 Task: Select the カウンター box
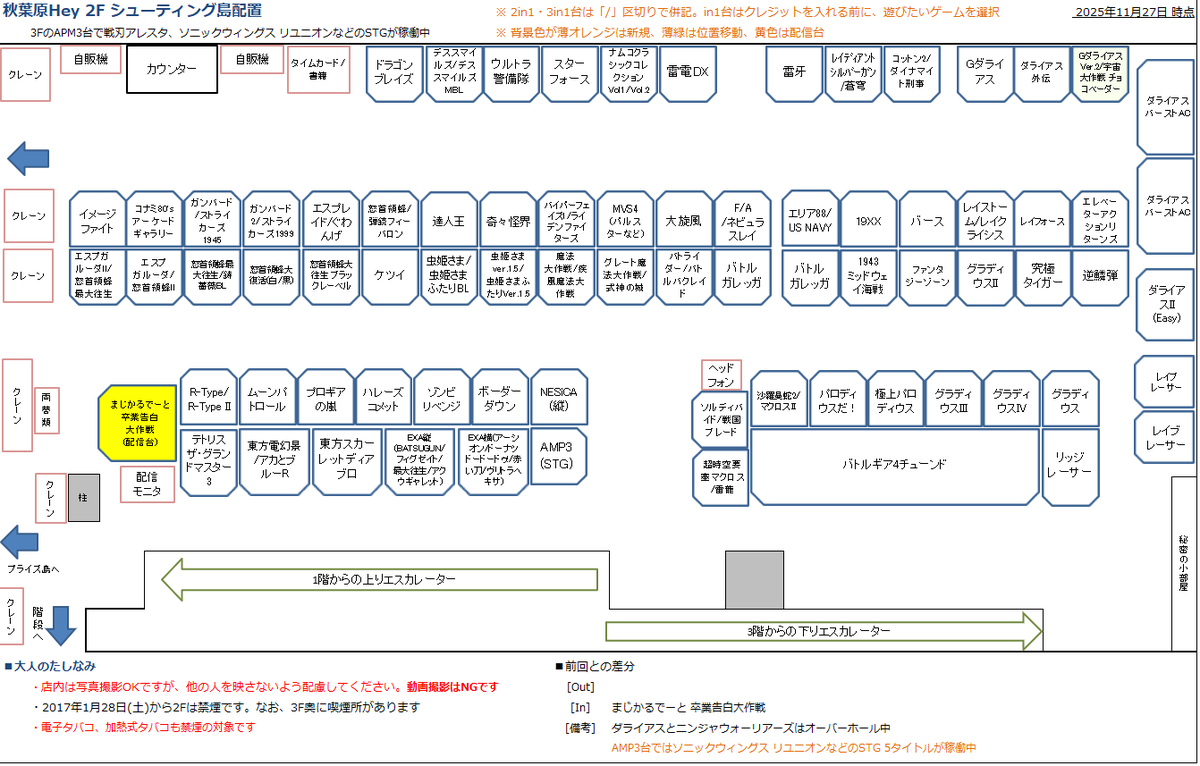(172, 69)
